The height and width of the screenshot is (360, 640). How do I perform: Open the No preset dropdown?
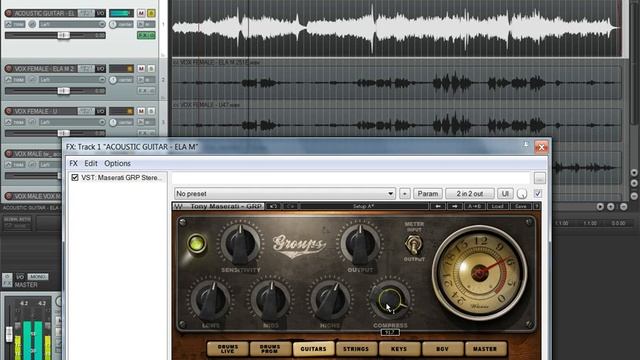285,193
